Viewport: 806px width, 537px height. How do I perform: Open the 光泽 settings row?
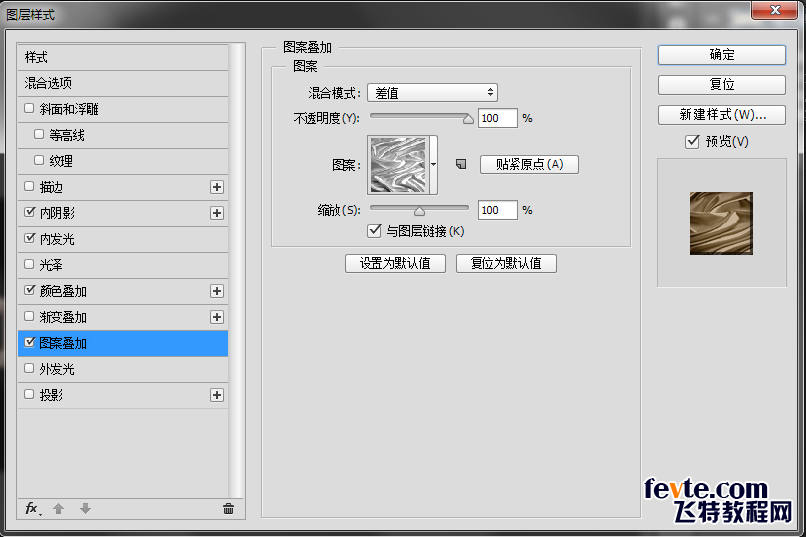[x=123, y=265]
